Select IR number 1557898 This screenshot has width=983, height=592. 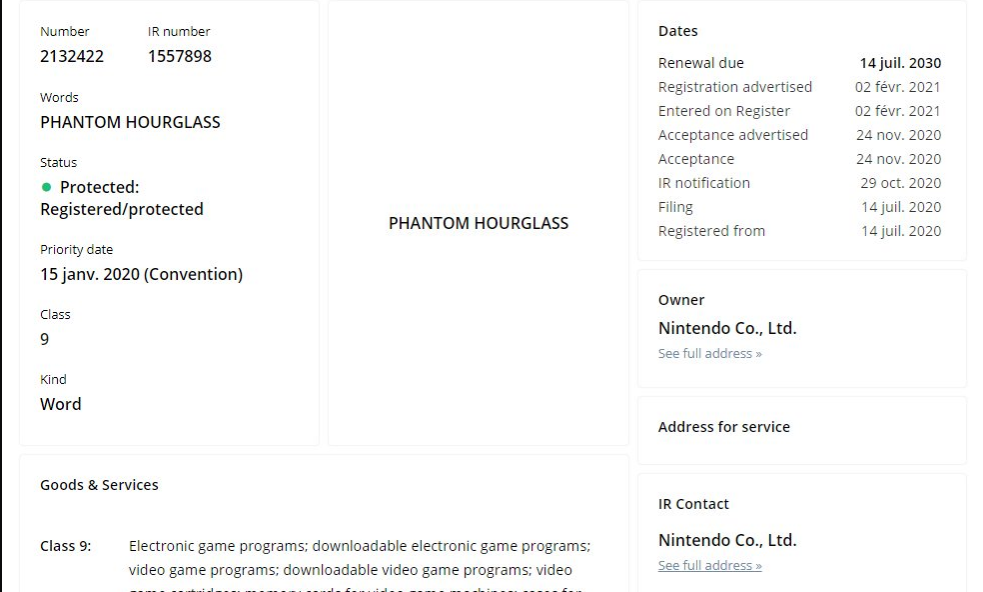click(x=179, y=56)
